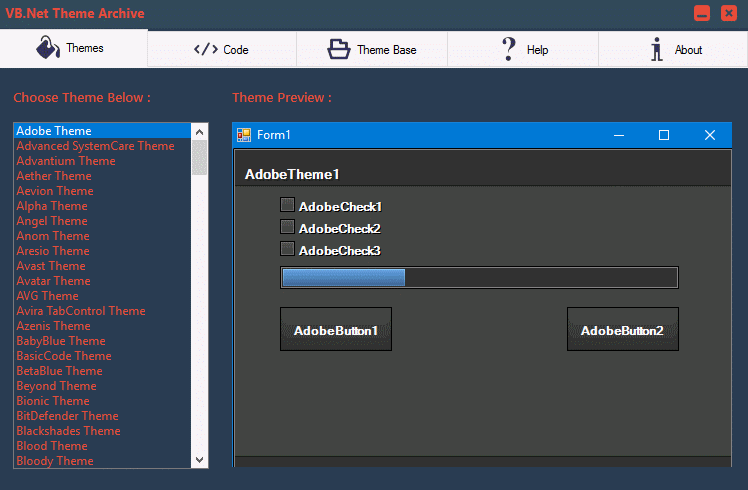Select Avast Theme
Screen dimensions: 748x490
point(103,266)
